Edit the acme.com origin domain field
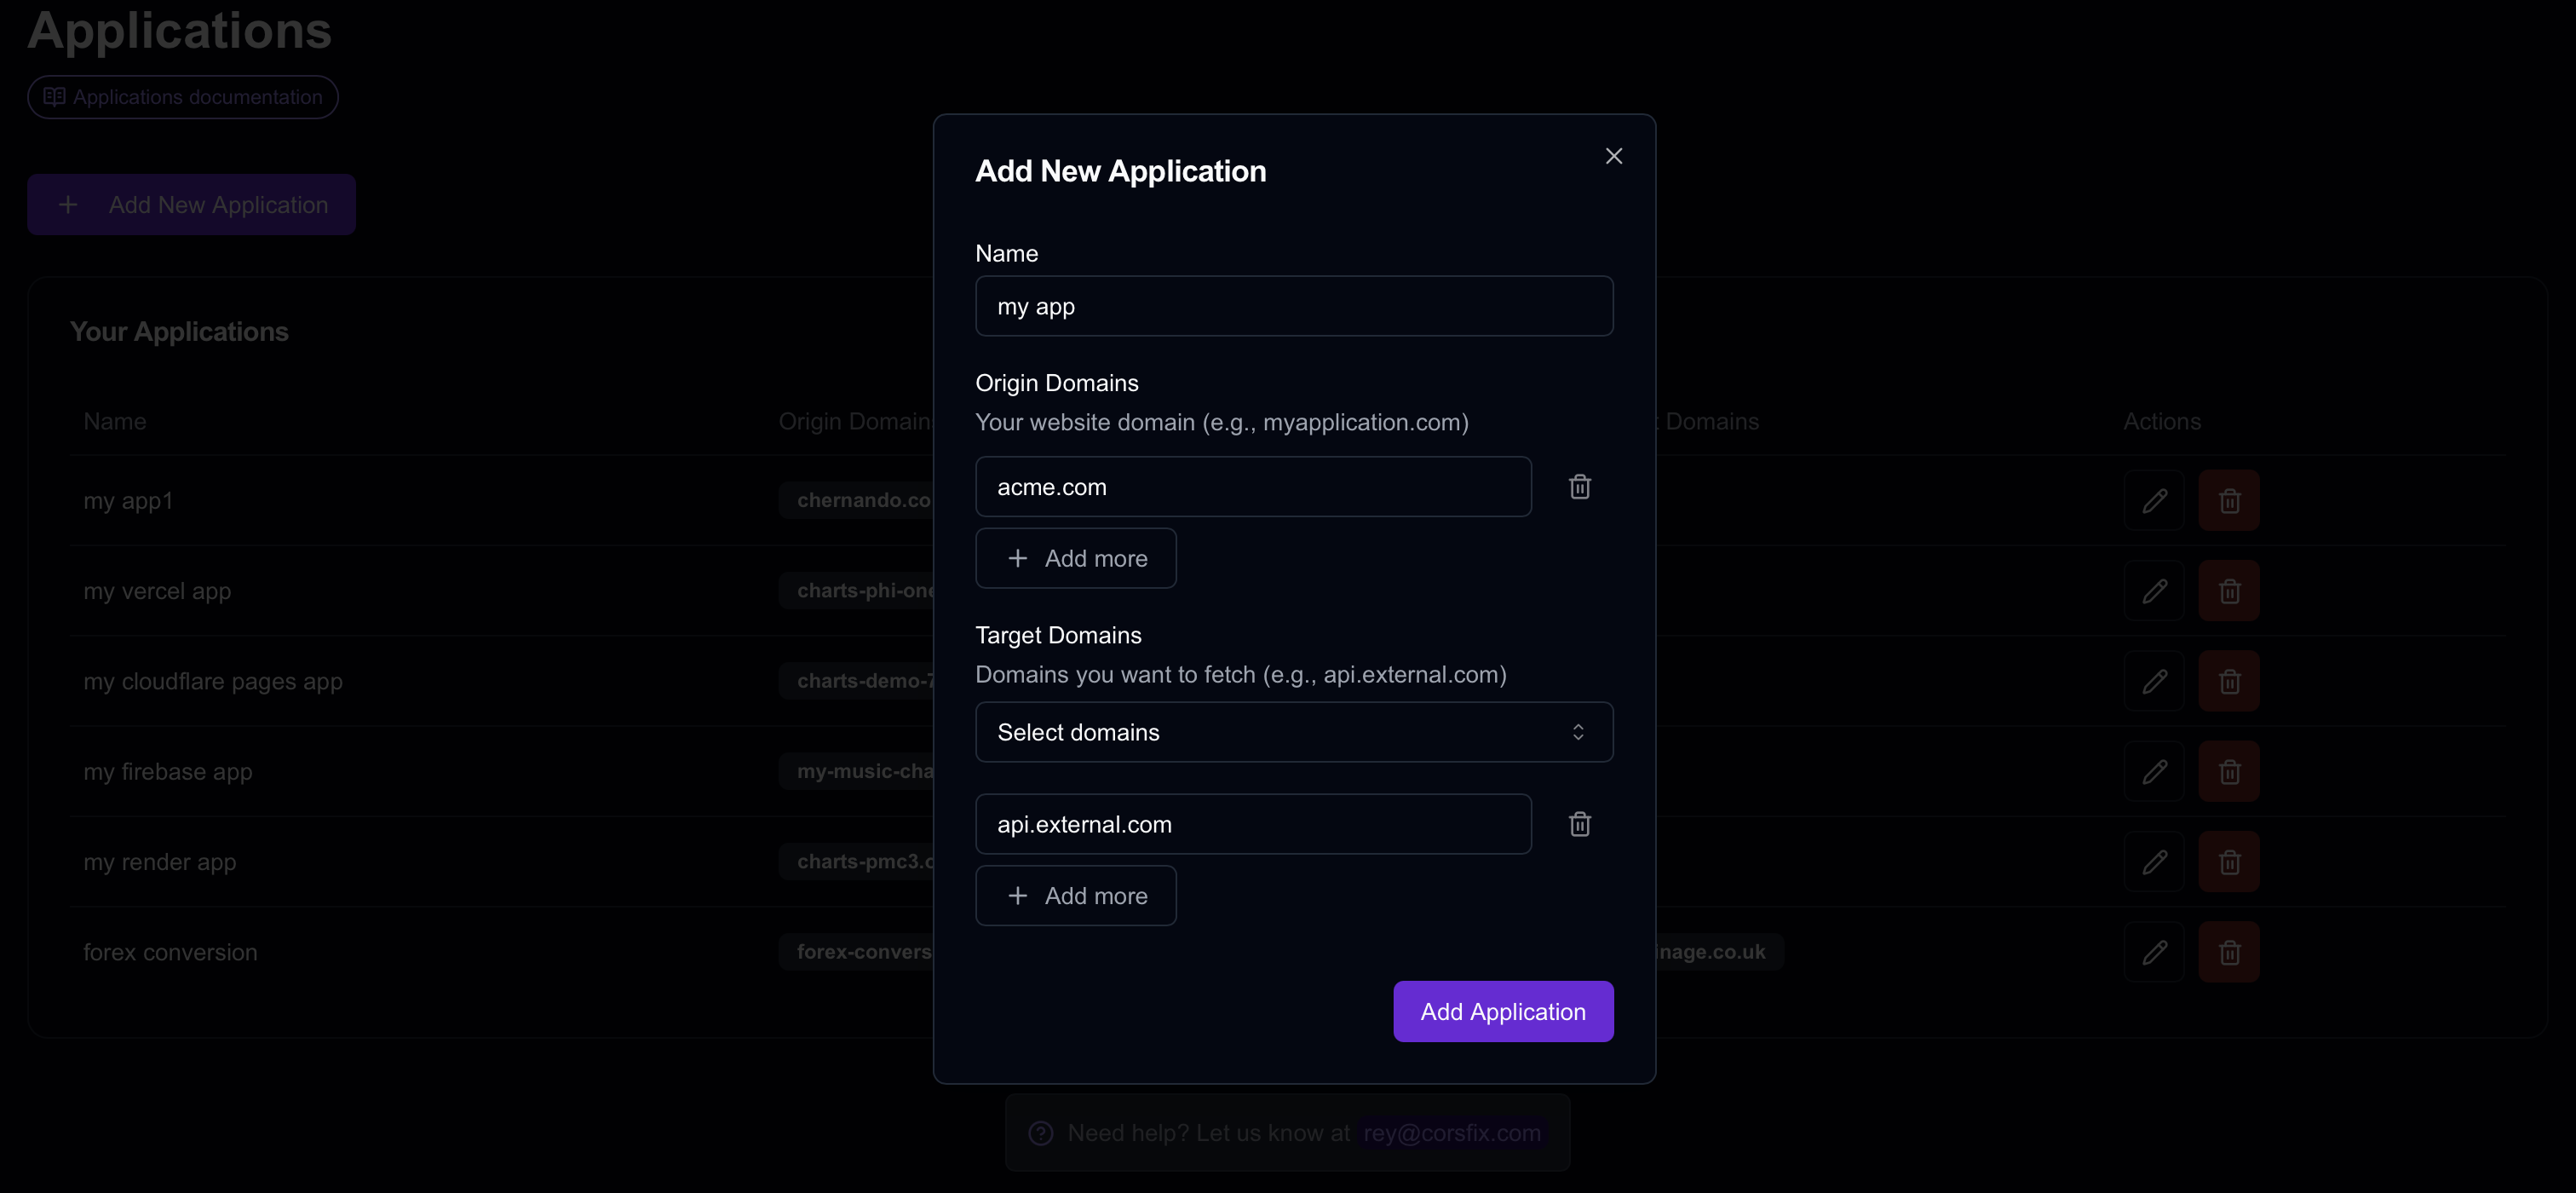 point(1253,487)
